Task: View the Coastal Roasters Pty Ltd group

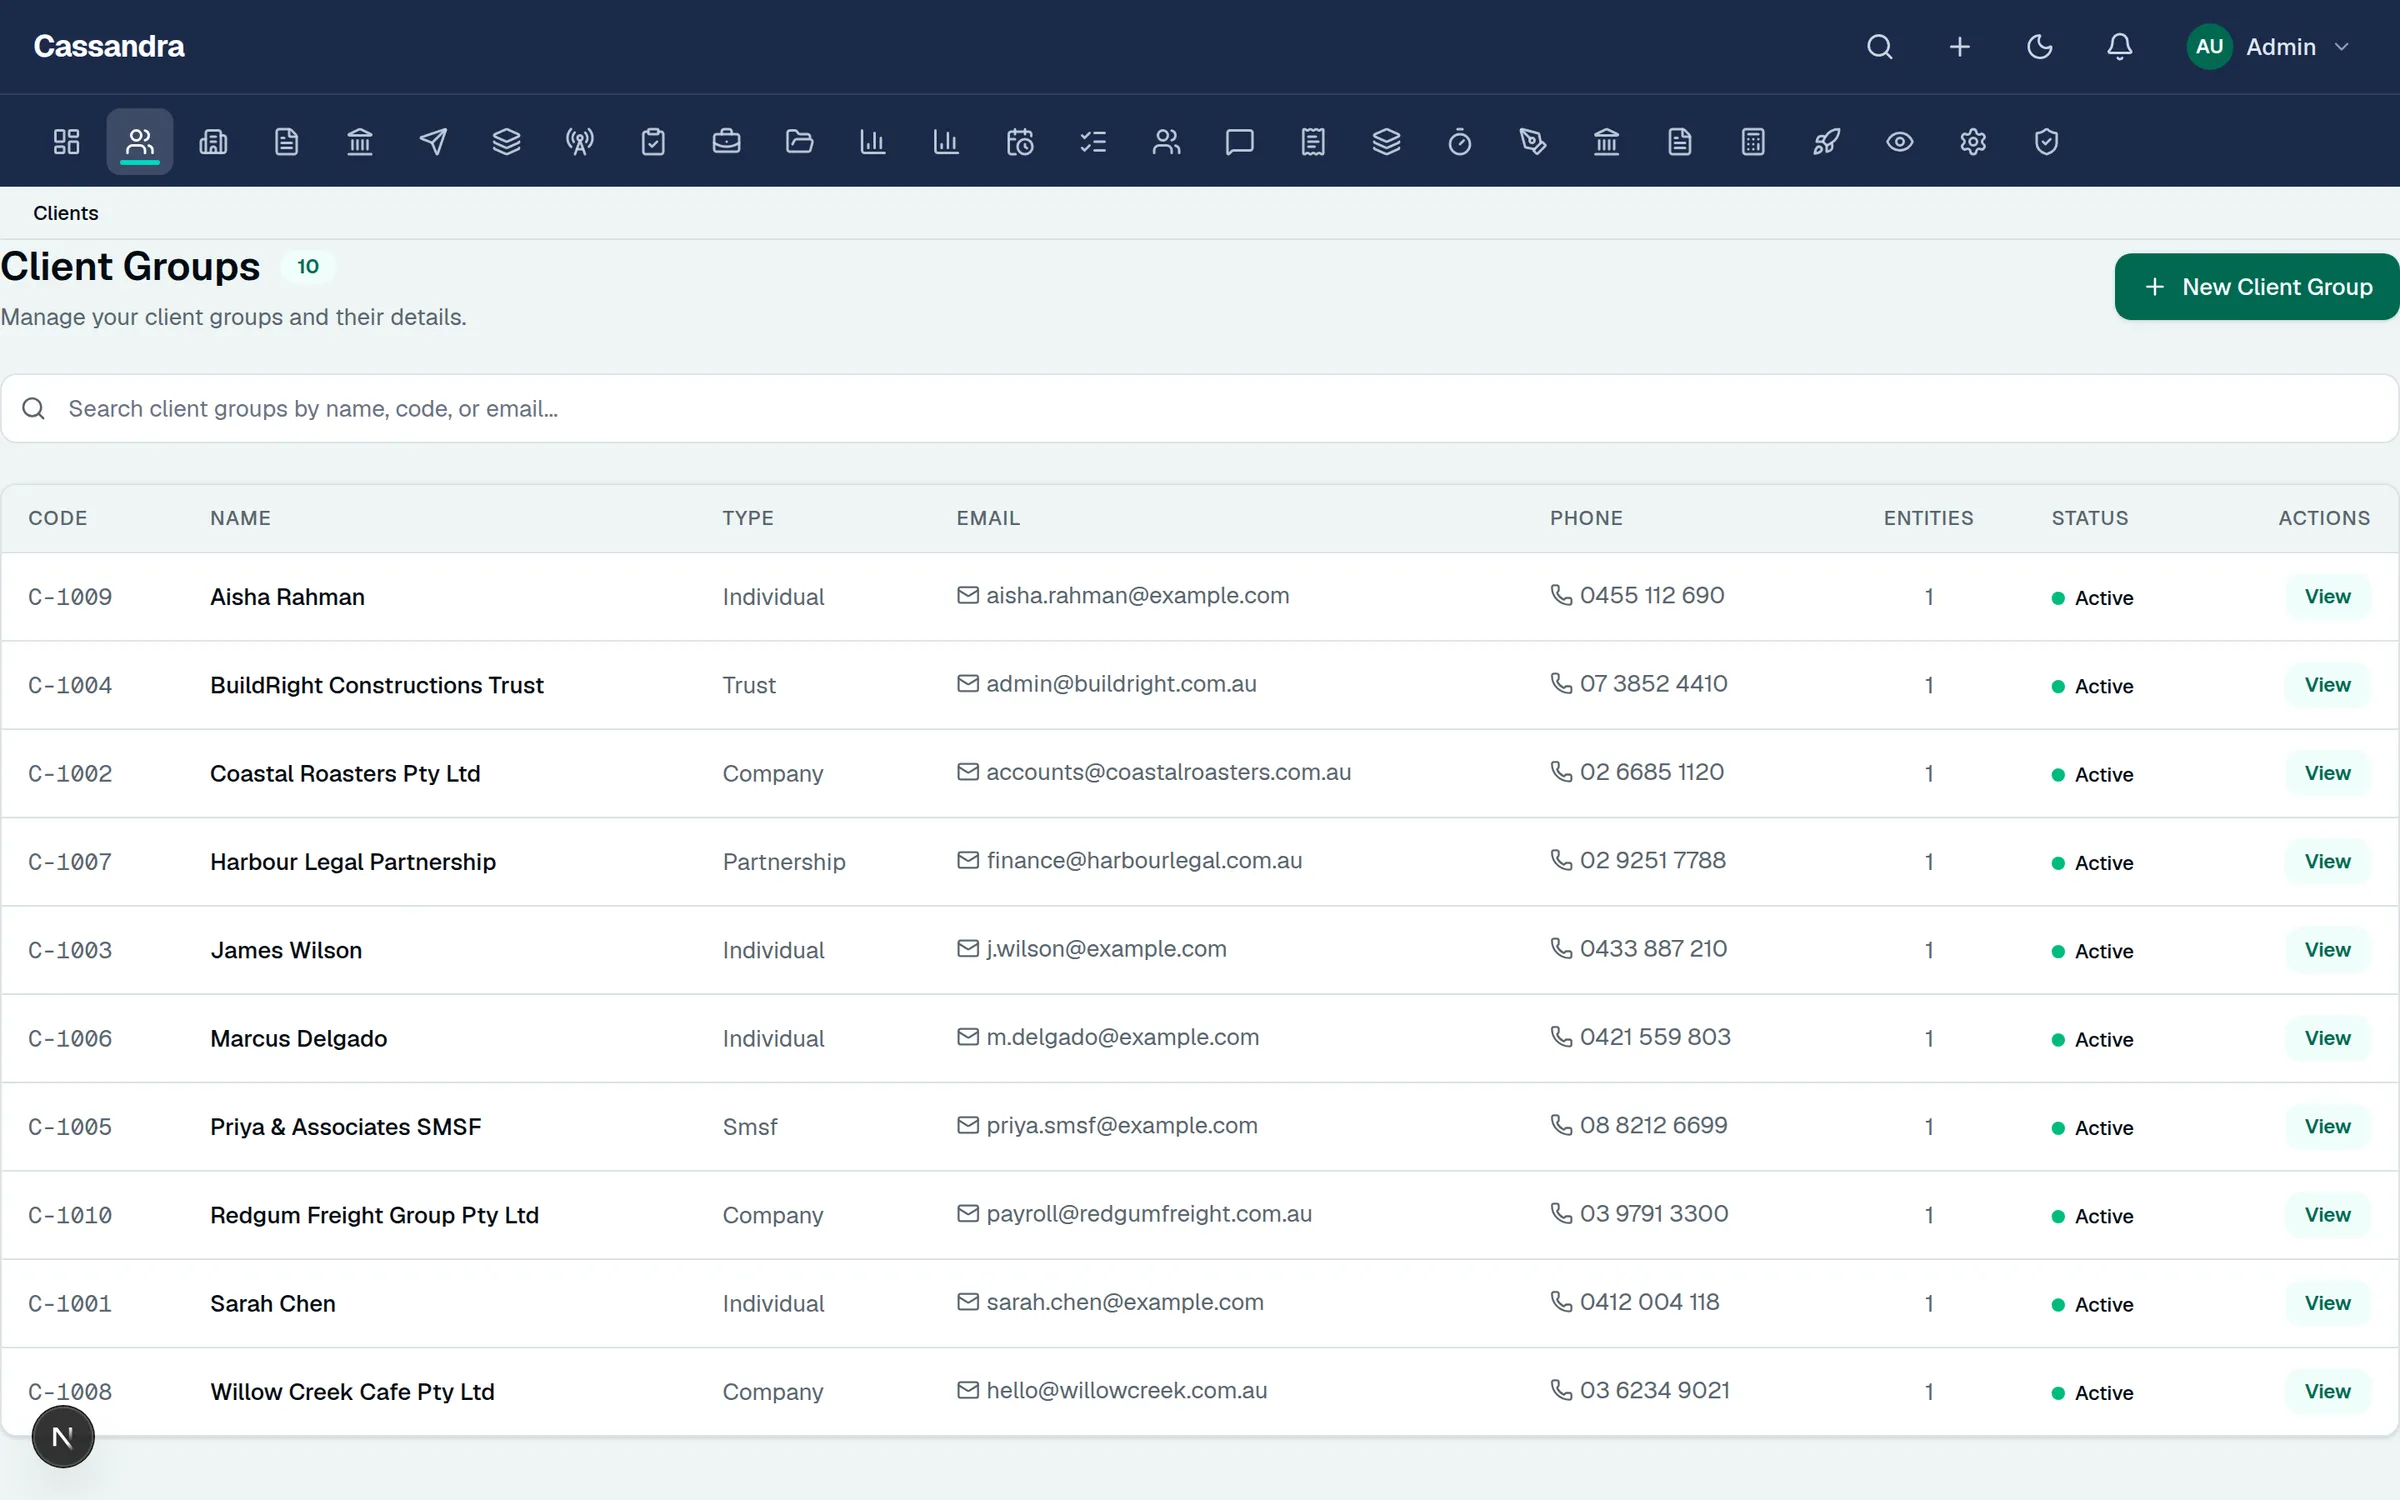Action: 2328,773
